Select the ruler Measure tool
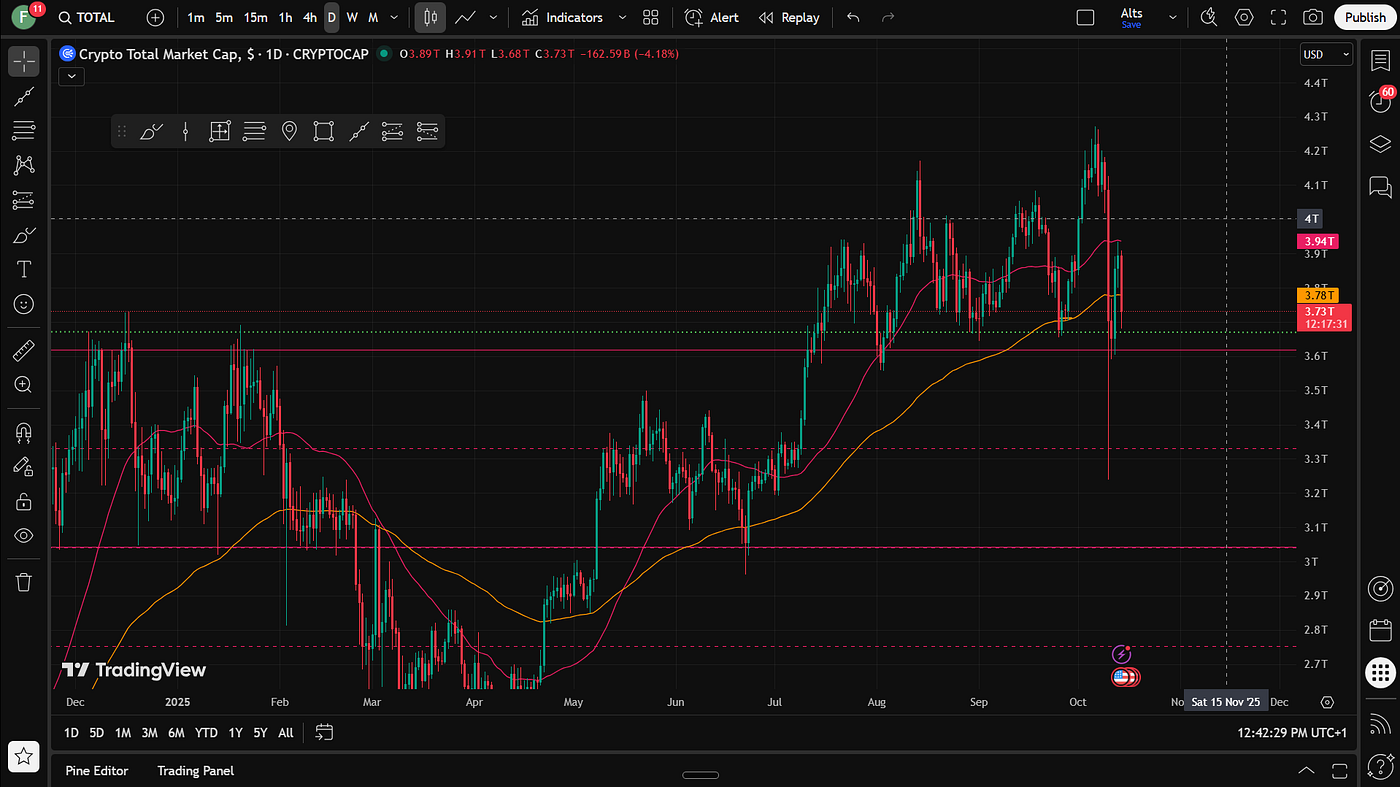The height and width of the screenshot is (787, 1400). point(24,350)
